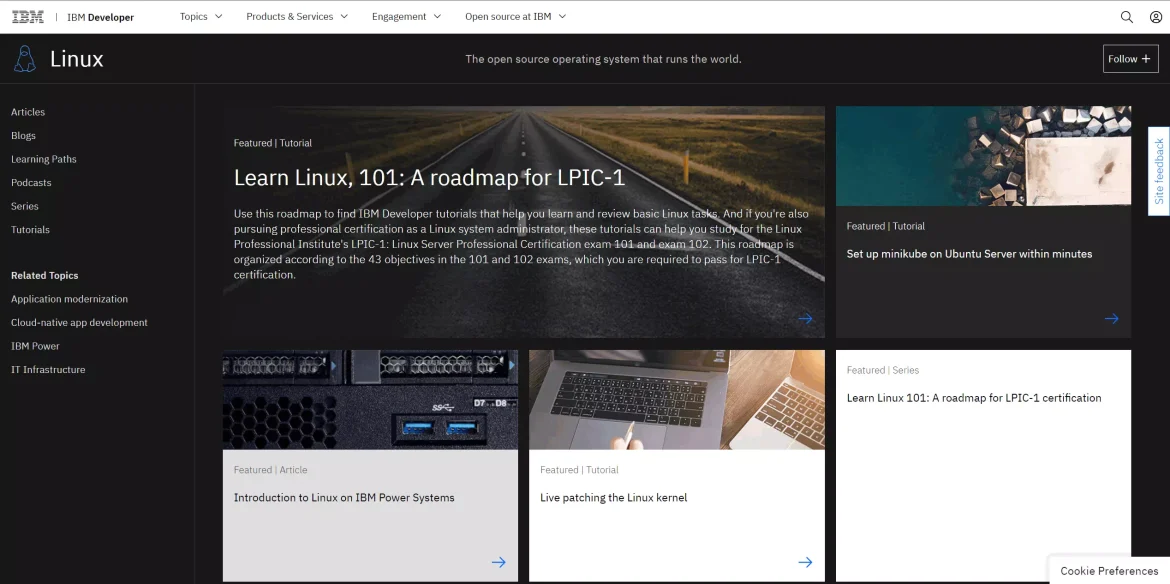This screenshot has height=584, width=1170.
Task: Expand the Engagement menu
Action: click(407, 16)
